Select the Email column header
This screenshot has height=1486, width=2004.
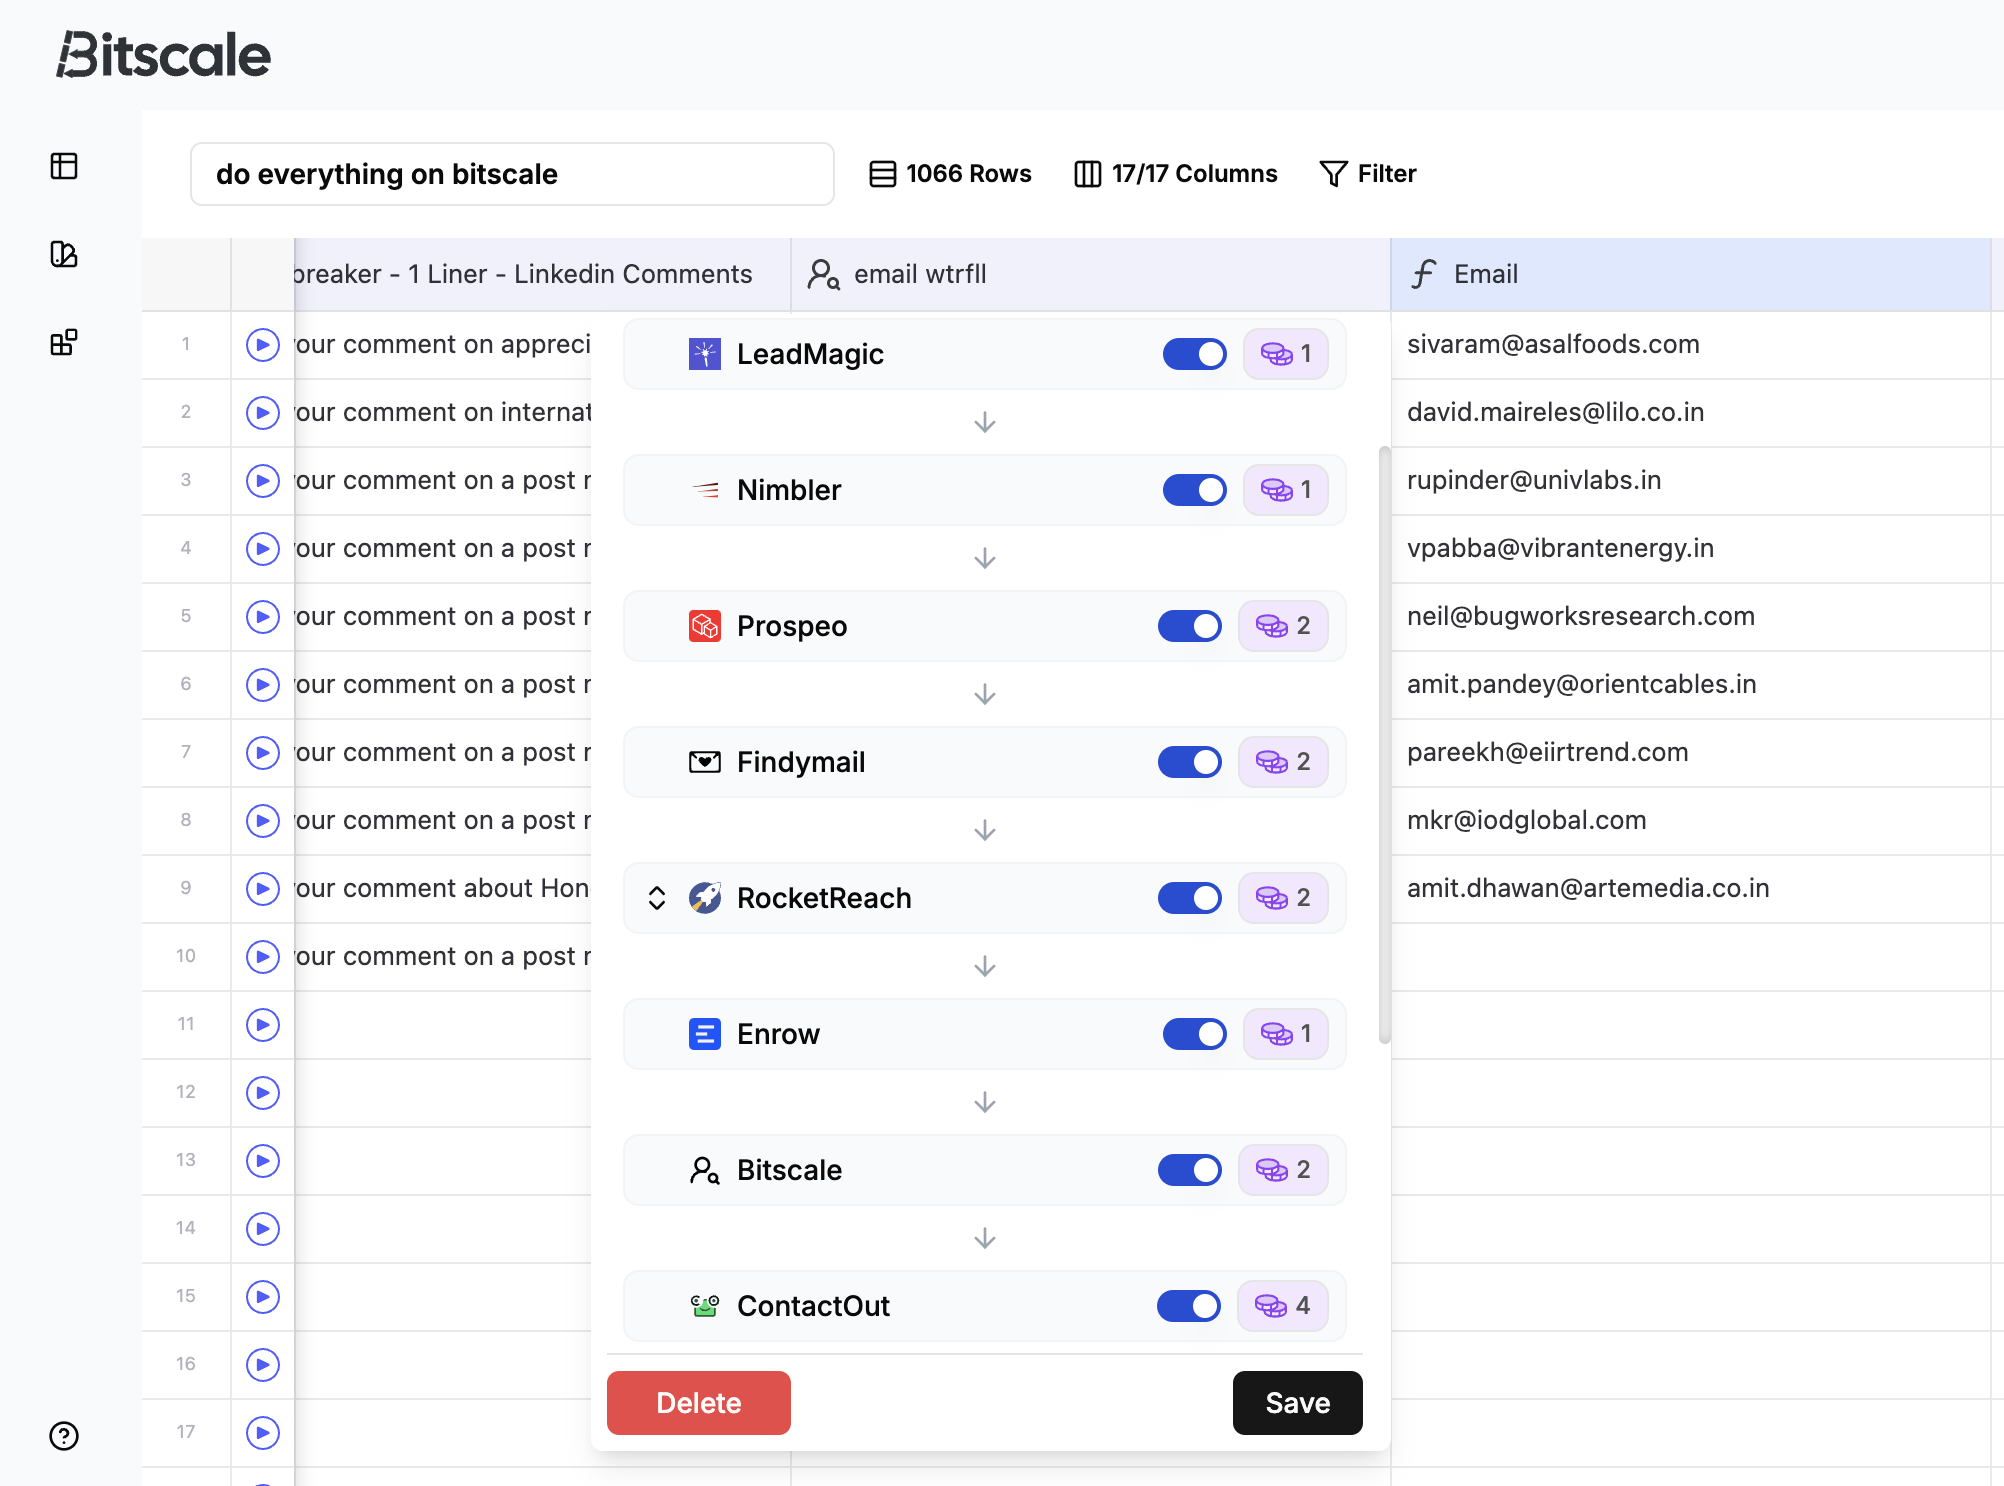(1690, 274)
